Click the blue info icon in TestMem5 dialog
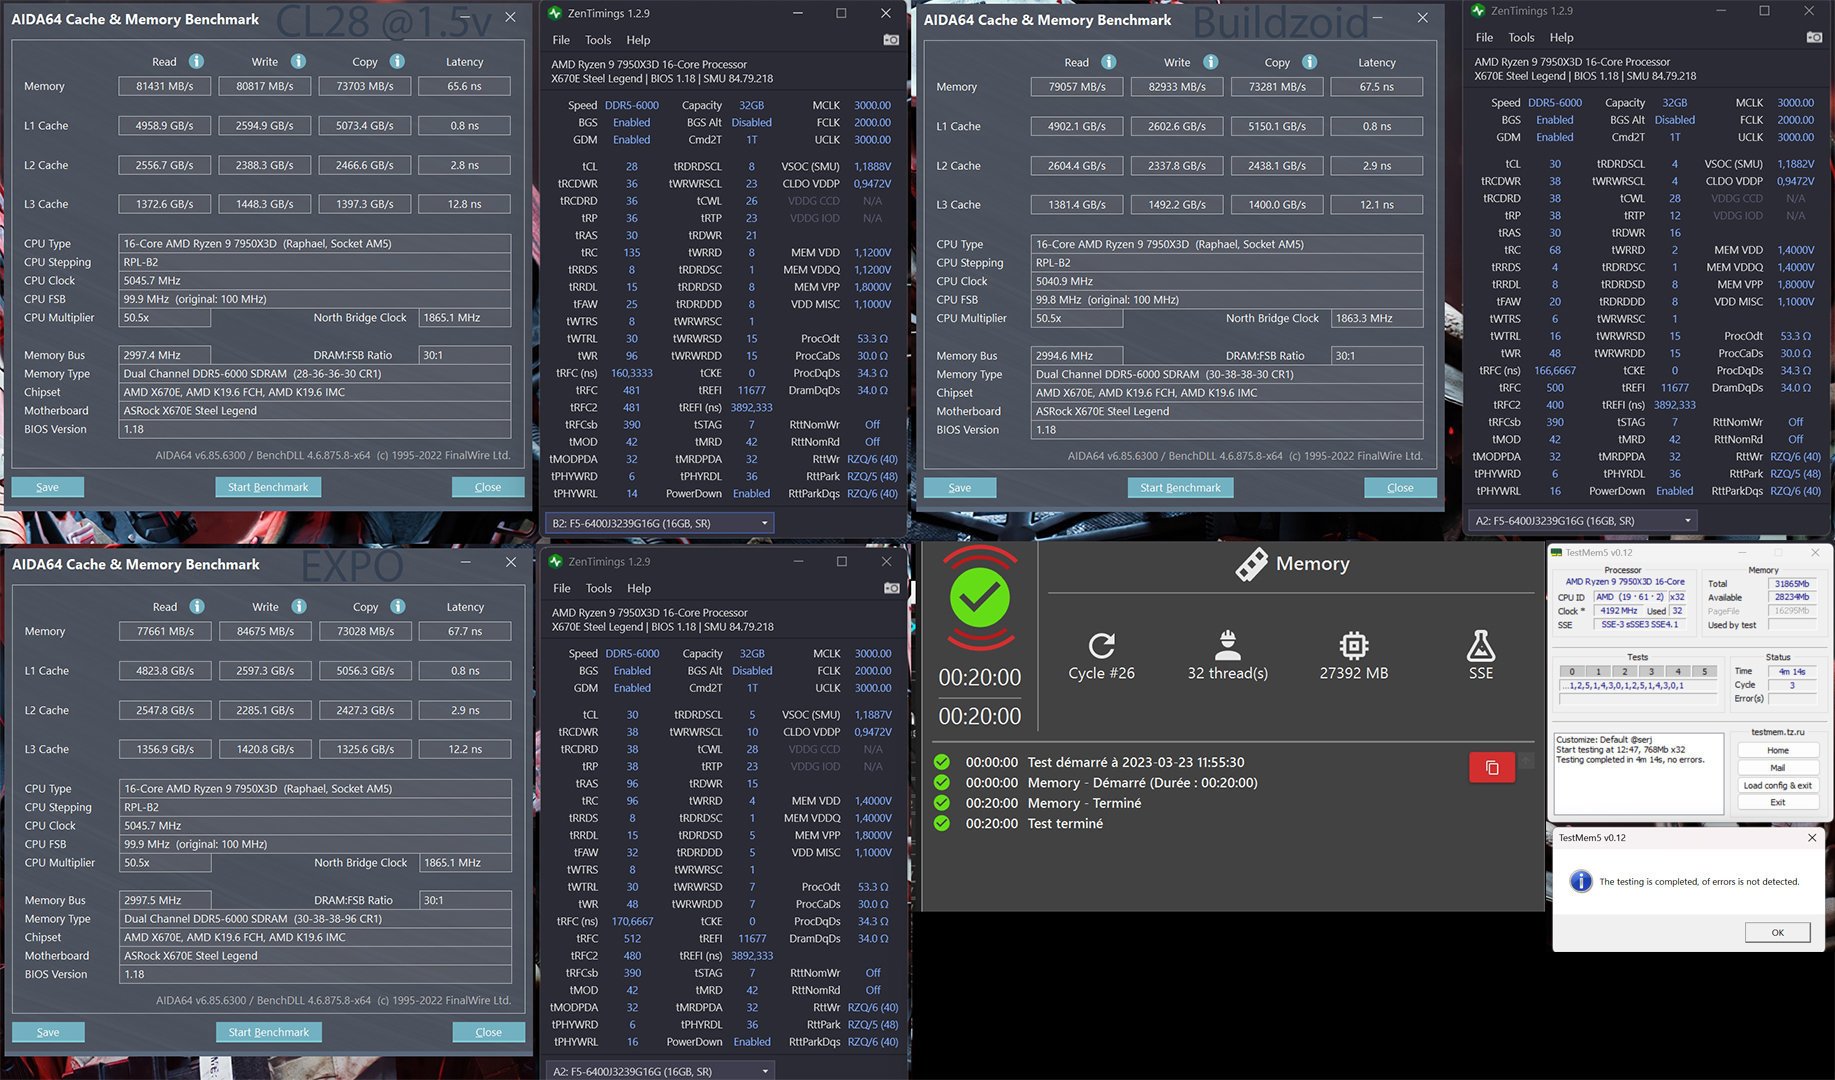 (x=1581, y=881)
